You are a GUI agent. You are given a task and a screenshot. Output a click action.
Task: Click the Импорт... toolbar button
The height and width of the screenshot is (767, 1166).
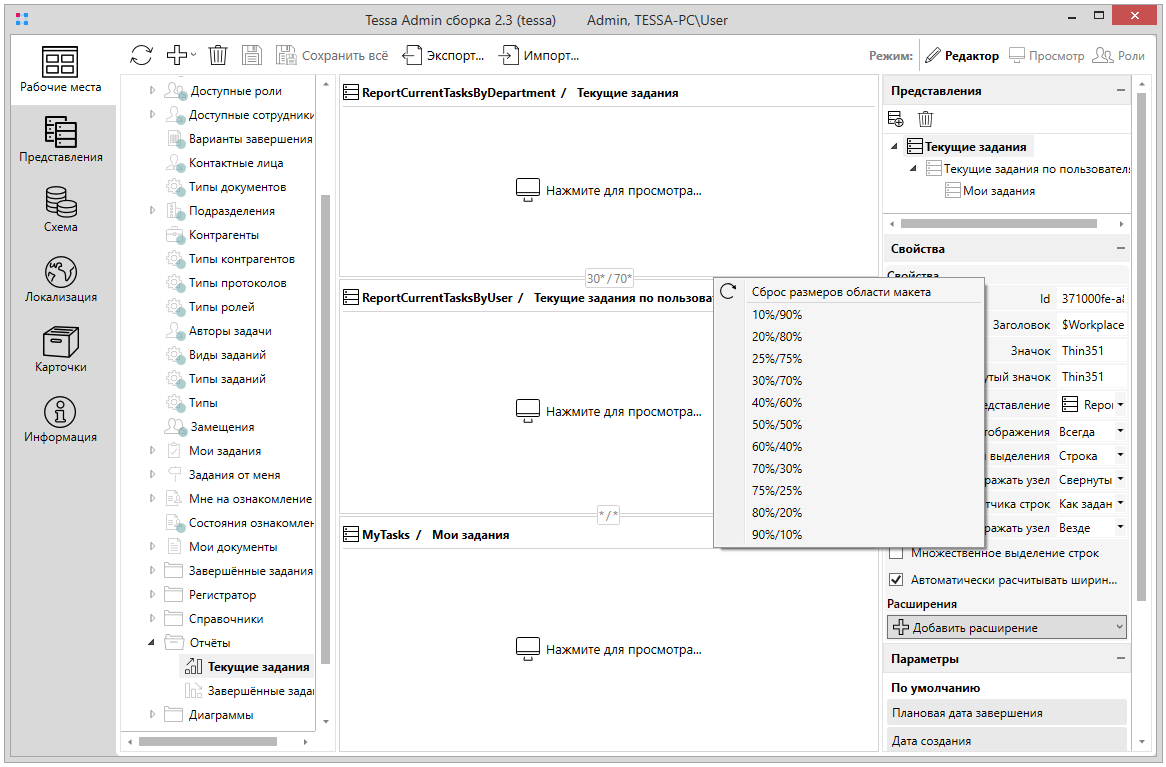click(539, 56)
